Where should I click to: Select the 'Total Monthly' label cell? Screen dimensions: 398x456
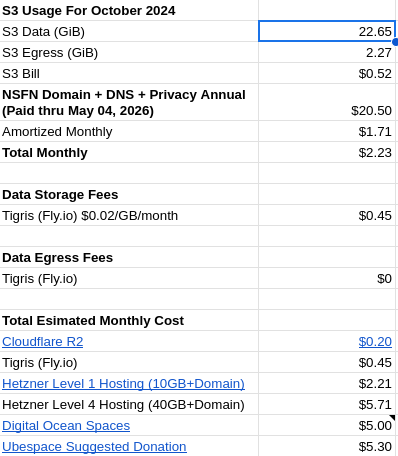[129, 152]
